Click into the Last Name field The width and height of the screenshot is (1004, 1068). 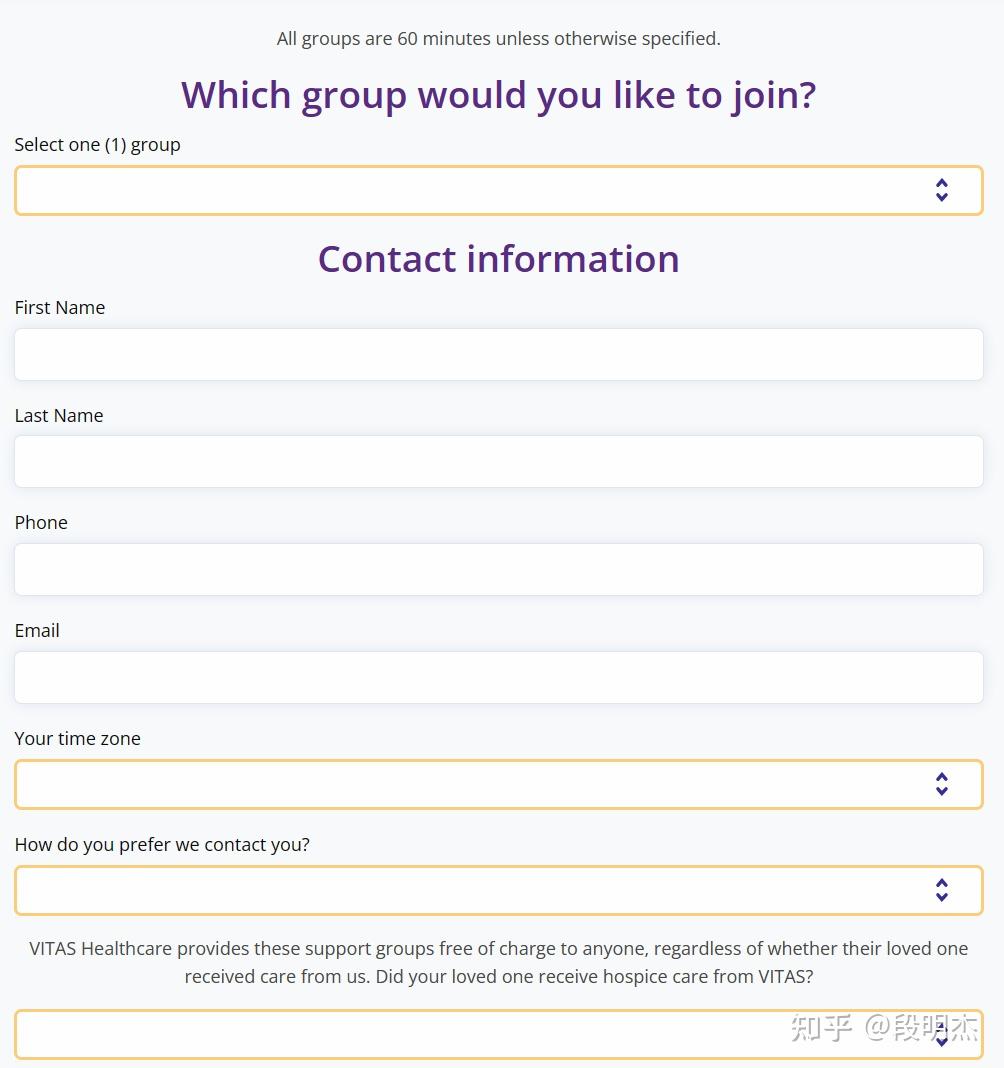[x=498, y=461]
